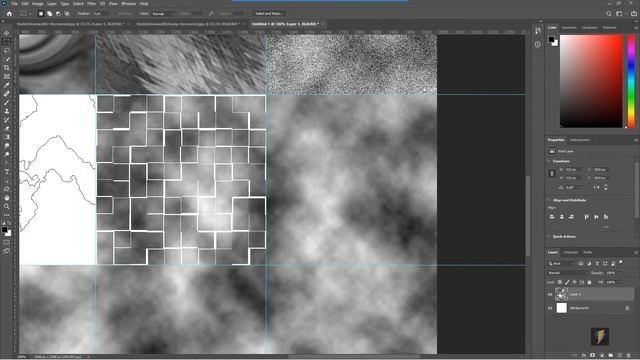This screenshot has height=360, width=640.
Task: Switch to the Adjustments tab
Action: pos(580,140)
